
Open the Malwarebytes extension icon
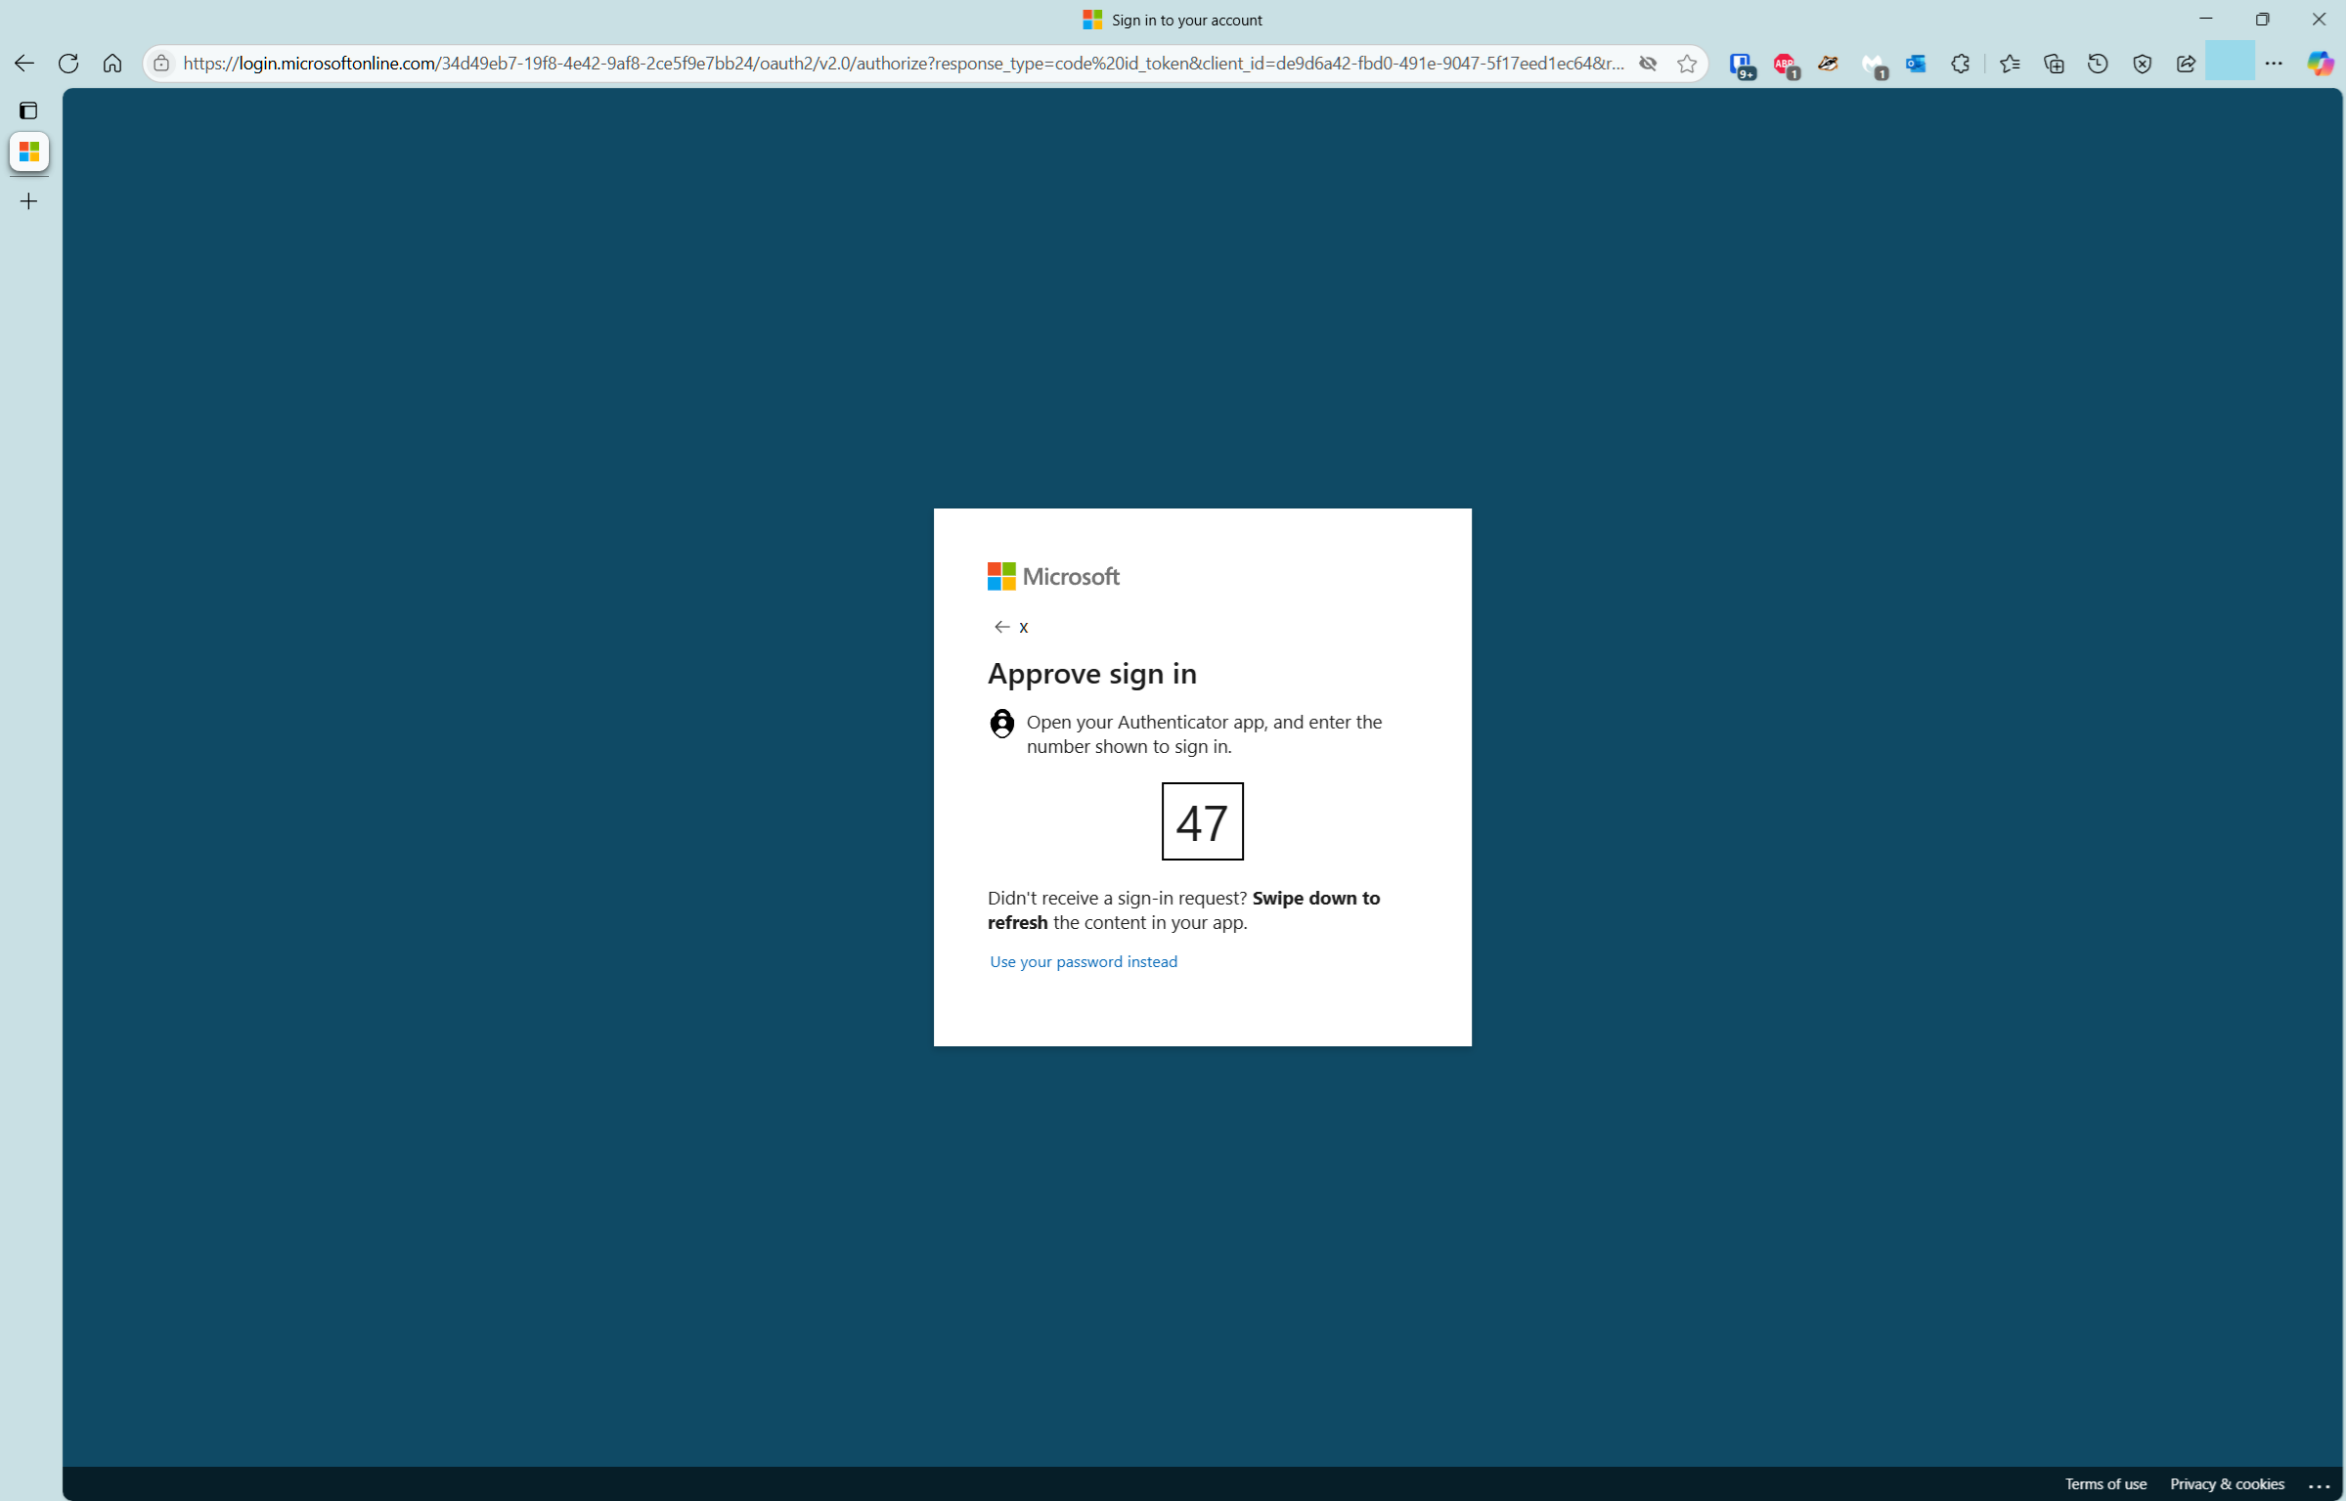coord(1873,65)
